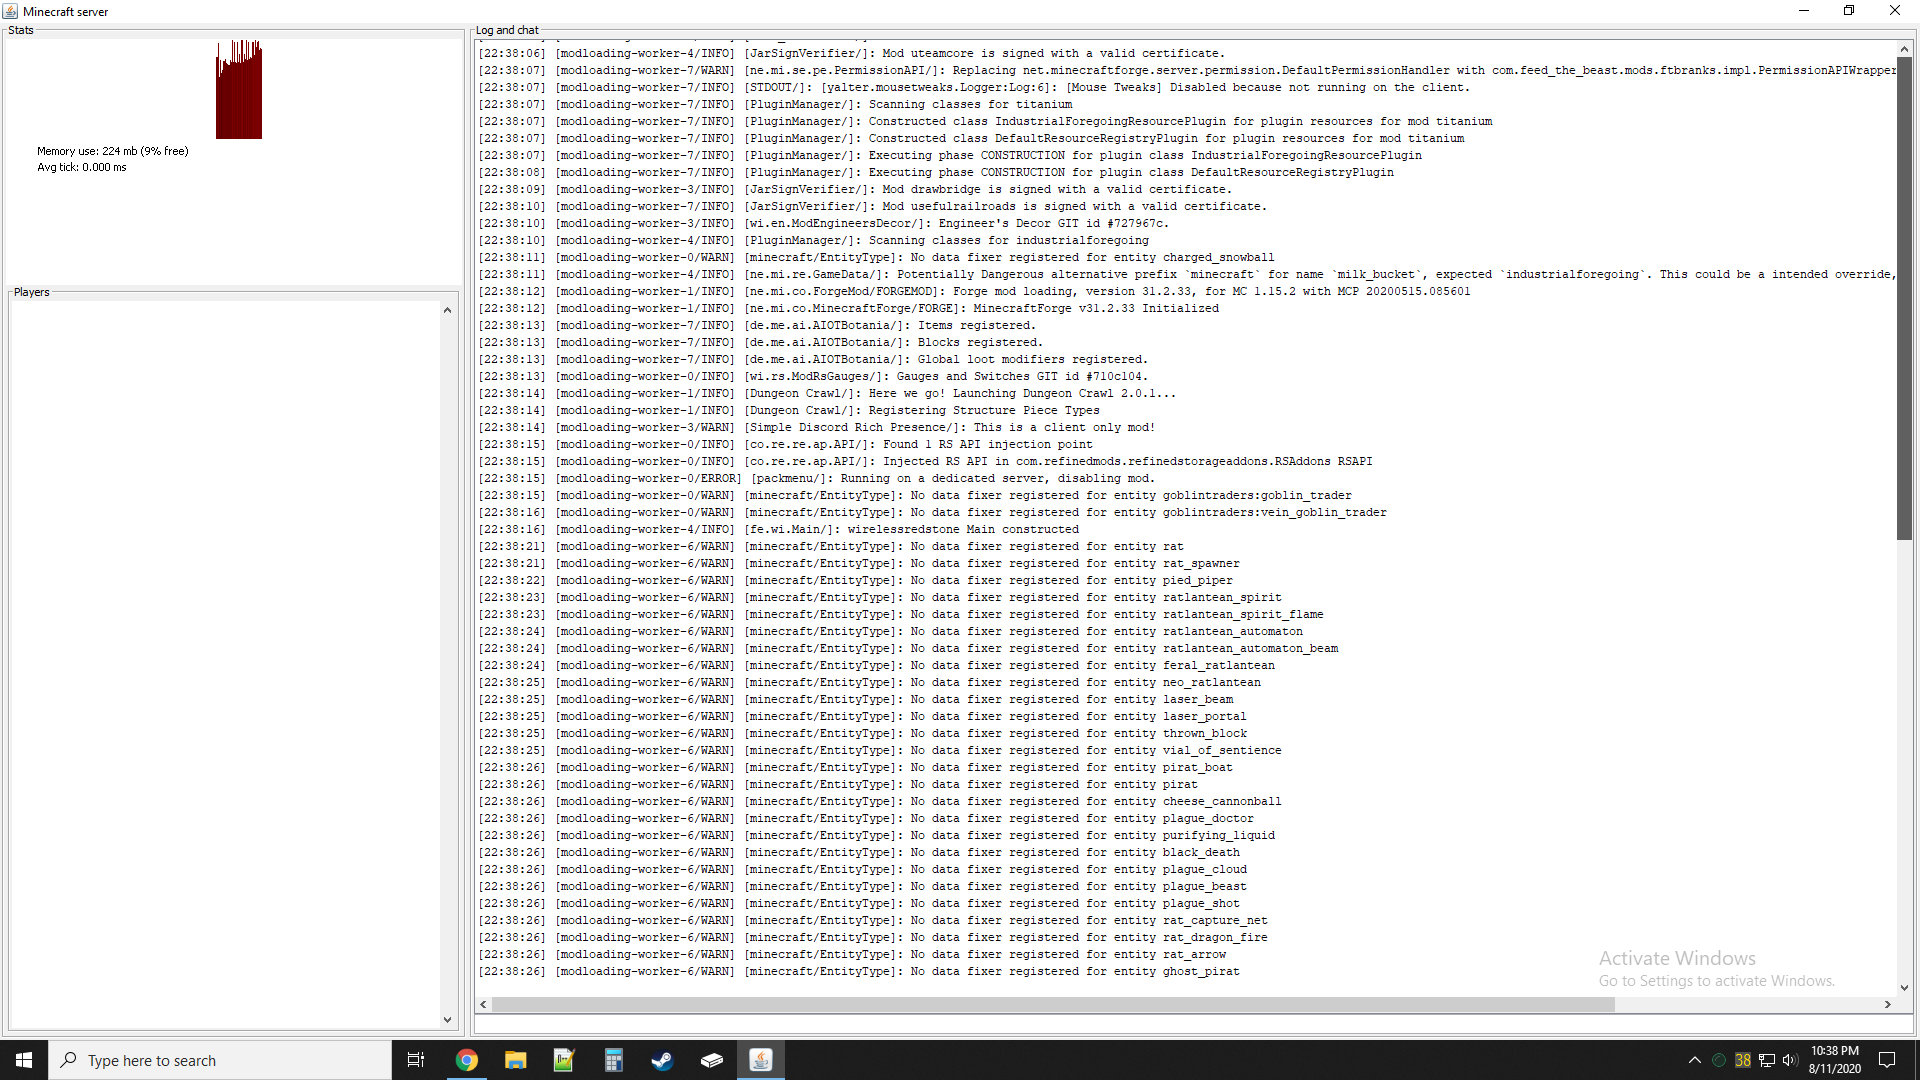Click the red memory usage graph

point(239,90)
